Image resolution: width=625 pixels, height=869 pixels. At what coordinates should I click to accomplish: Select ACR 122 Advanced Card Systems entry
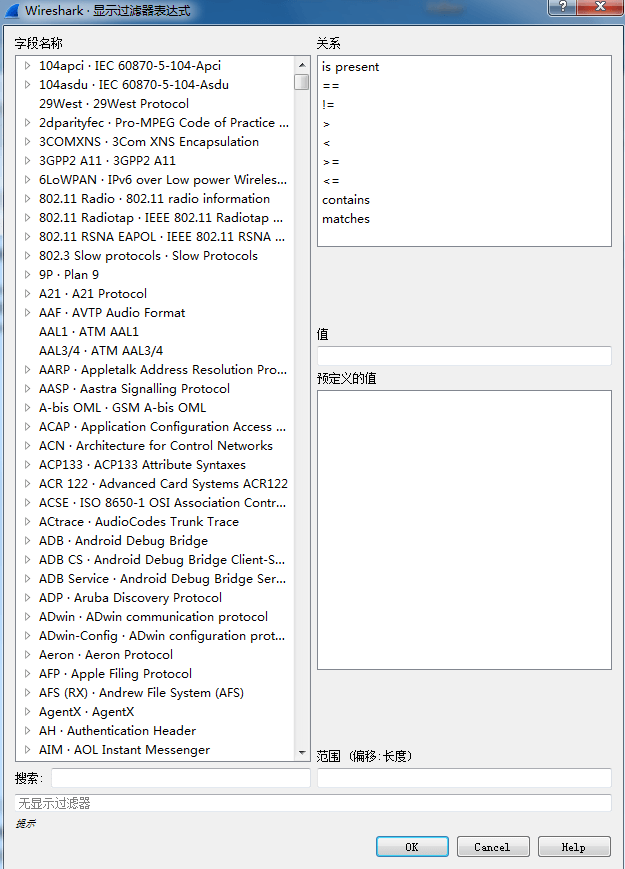[163, 483]
